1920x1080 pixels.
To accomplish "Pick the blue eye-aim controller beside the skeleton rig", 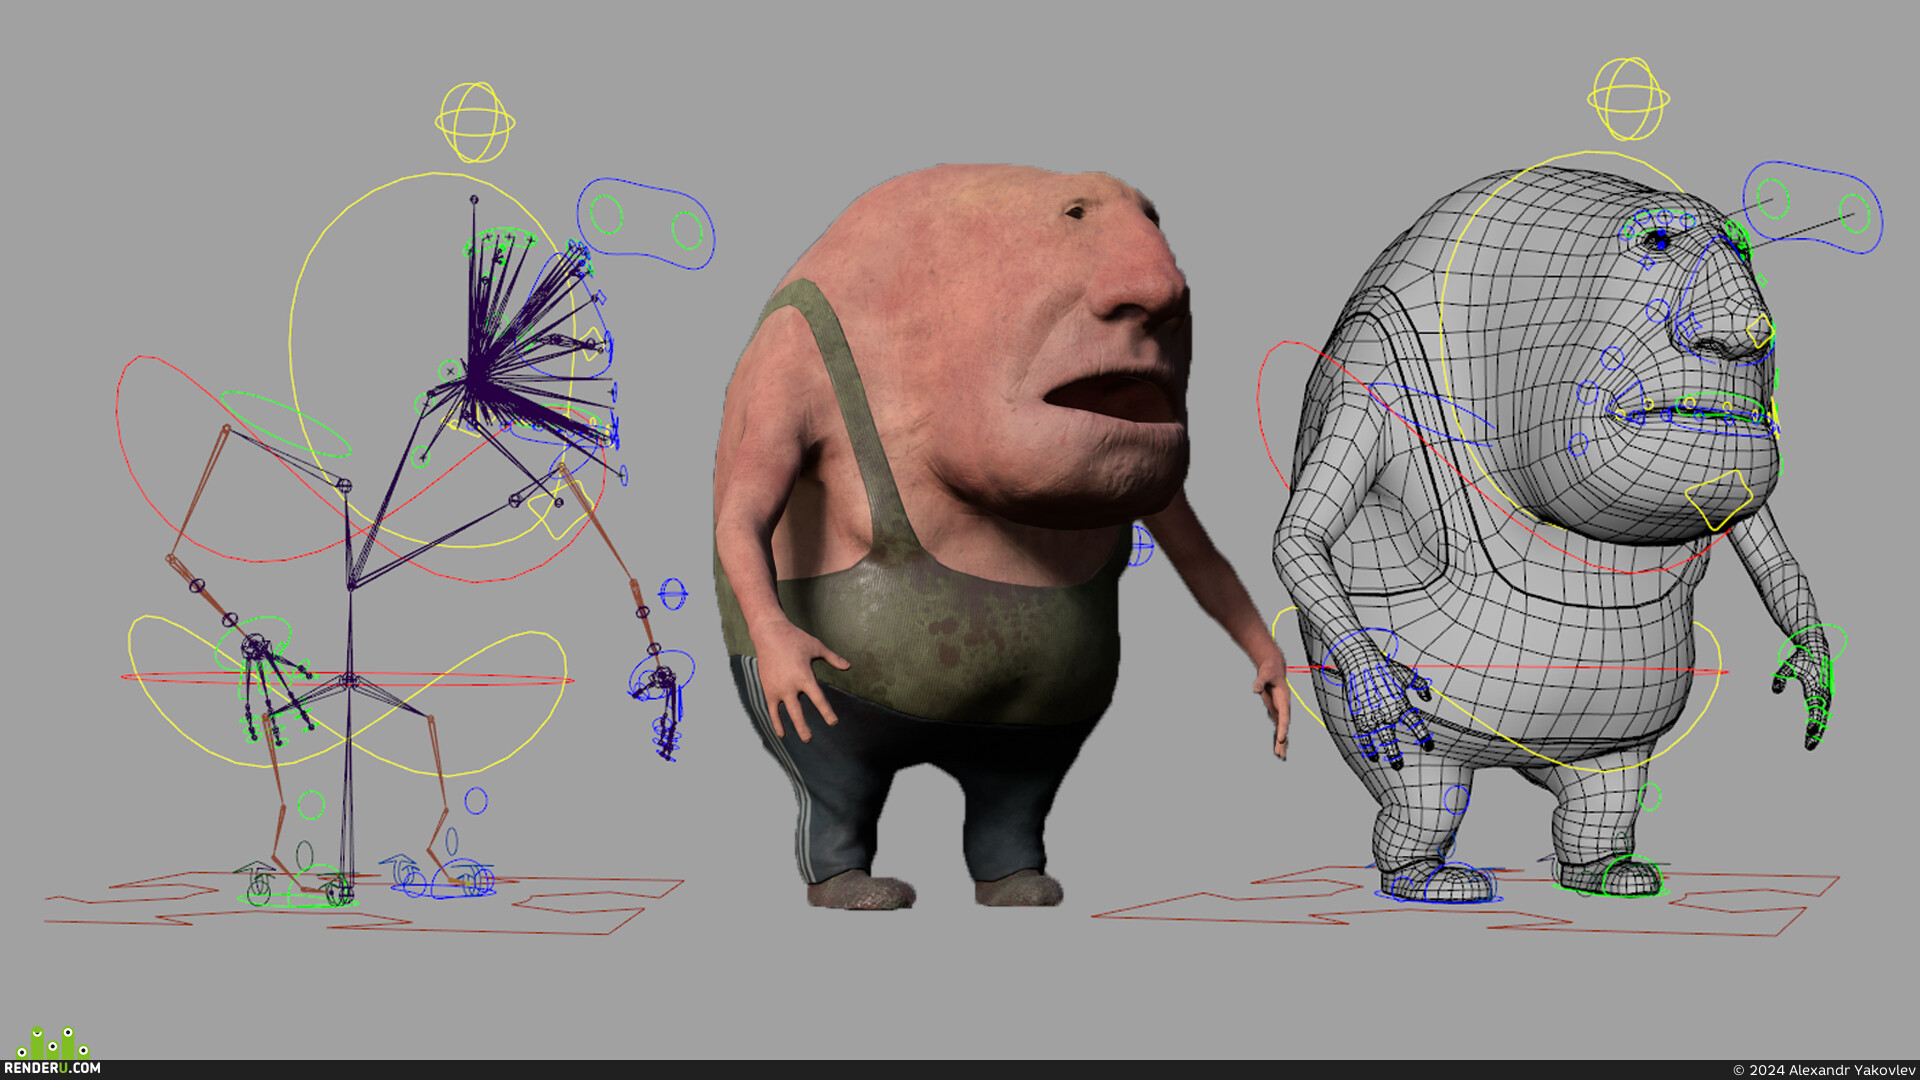I will coord(646,223).
